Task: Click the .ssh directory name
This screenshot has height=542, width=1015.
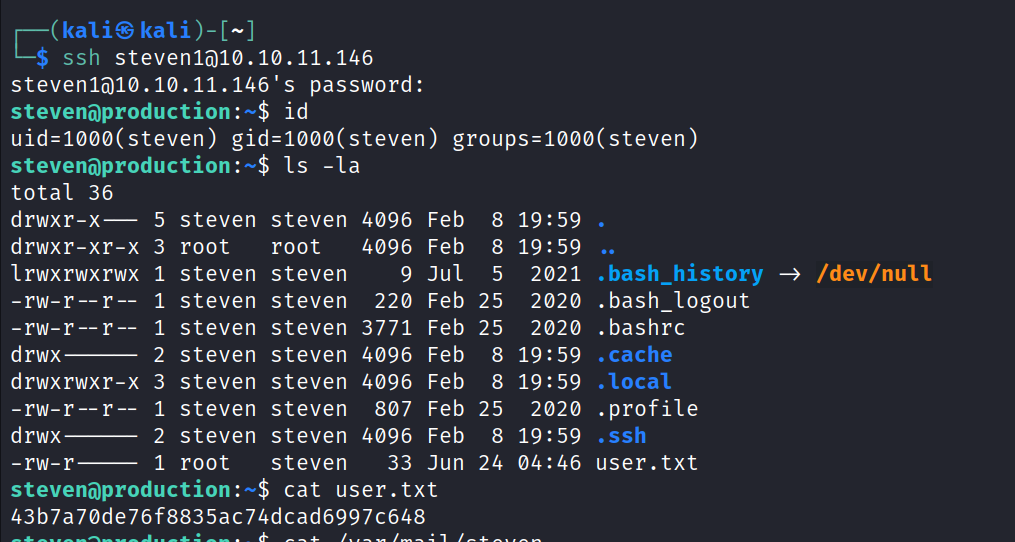Action: click(x=620, y=436)
